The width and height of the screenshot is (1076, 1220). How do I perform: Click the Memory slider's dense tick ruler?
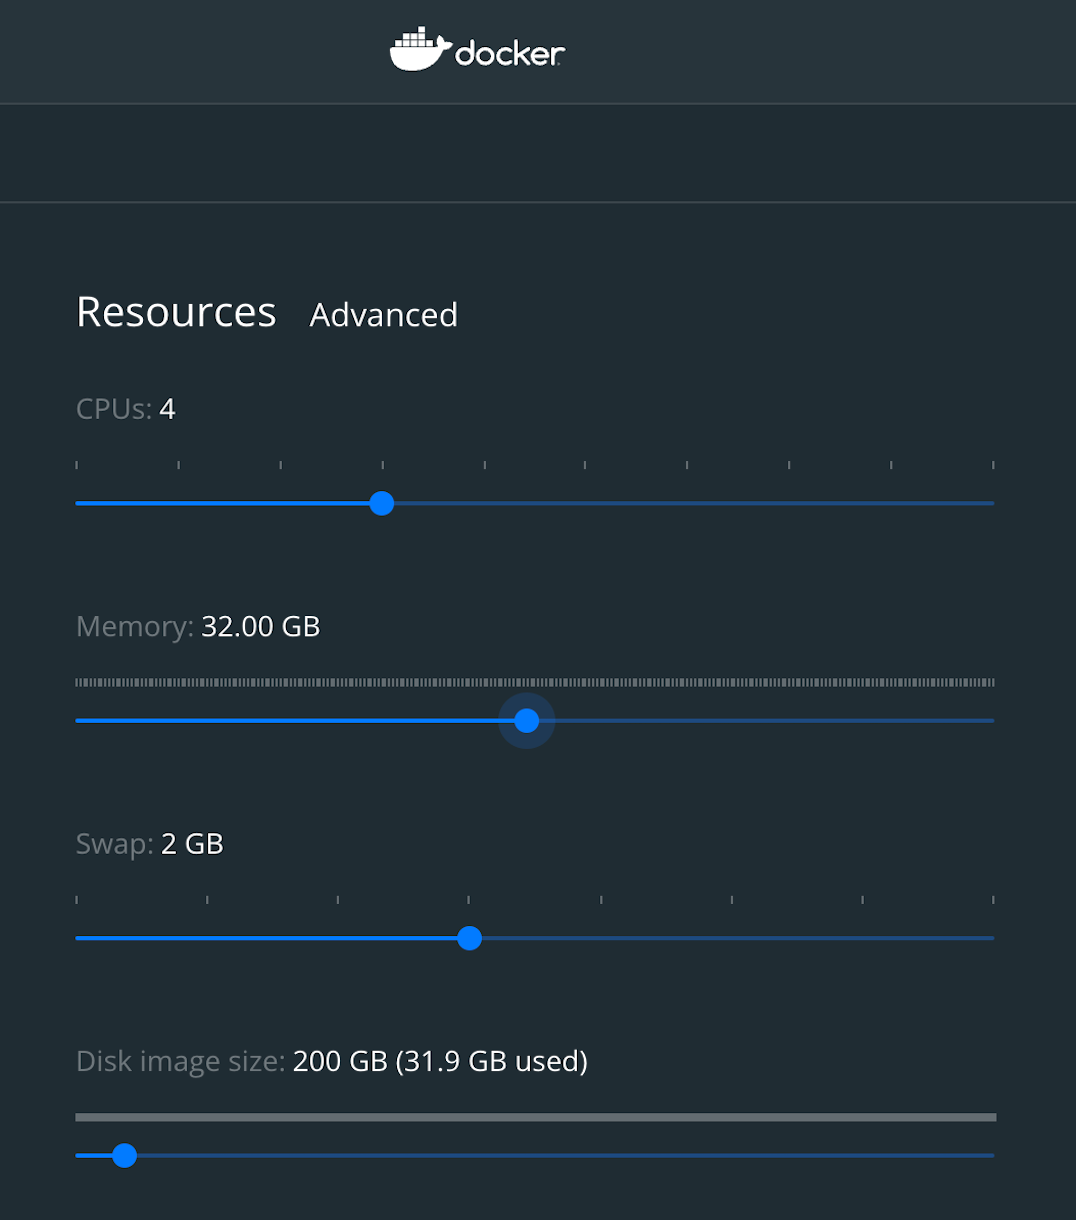(535, 682)
